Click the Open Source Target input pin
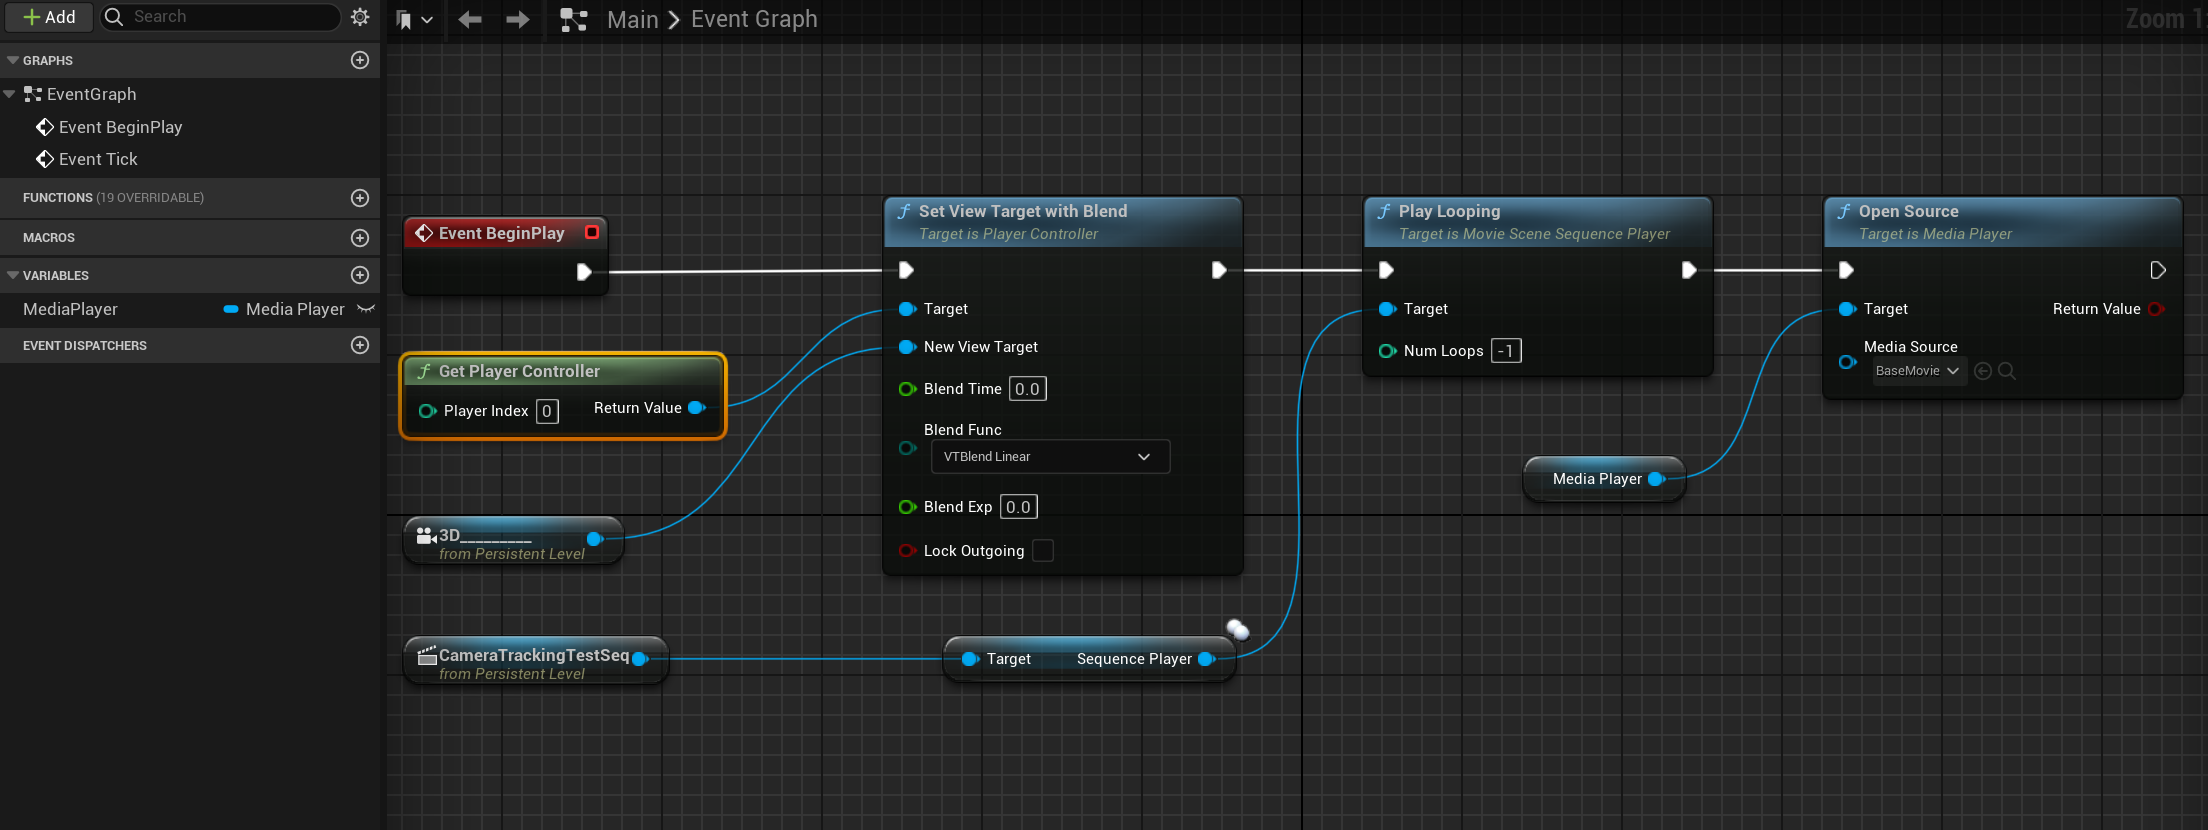The width and height of the screenshot is (2208, 830). pos(1847,309)
